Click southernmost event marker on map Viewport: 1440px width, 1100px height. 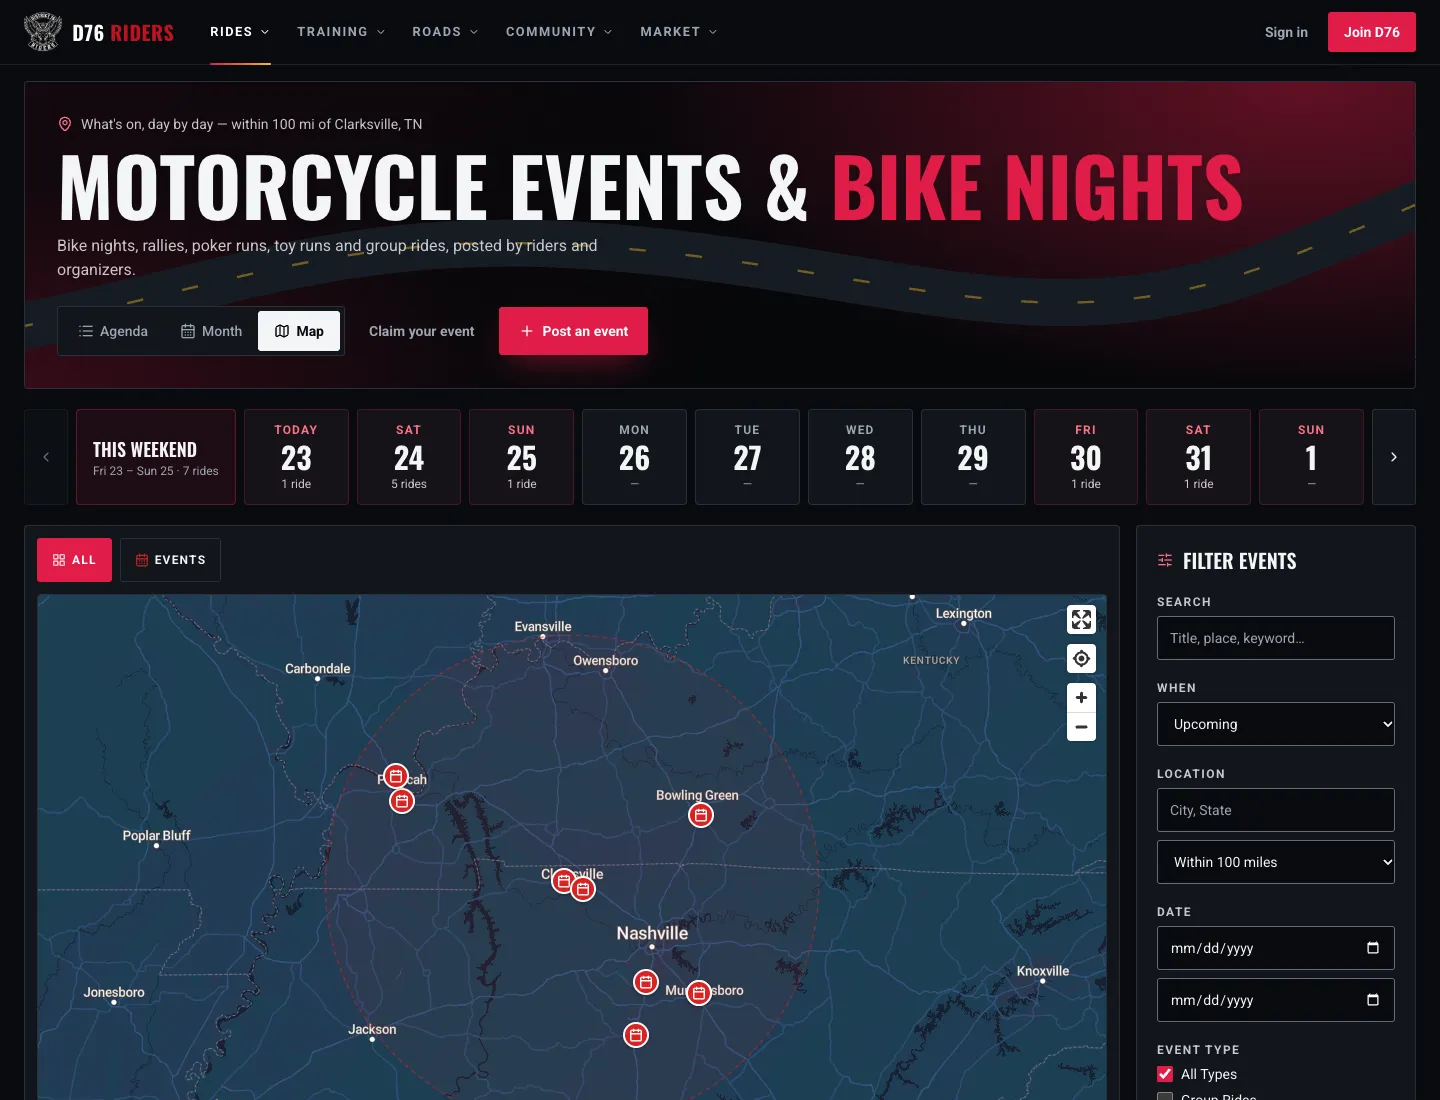[636, 1035]
